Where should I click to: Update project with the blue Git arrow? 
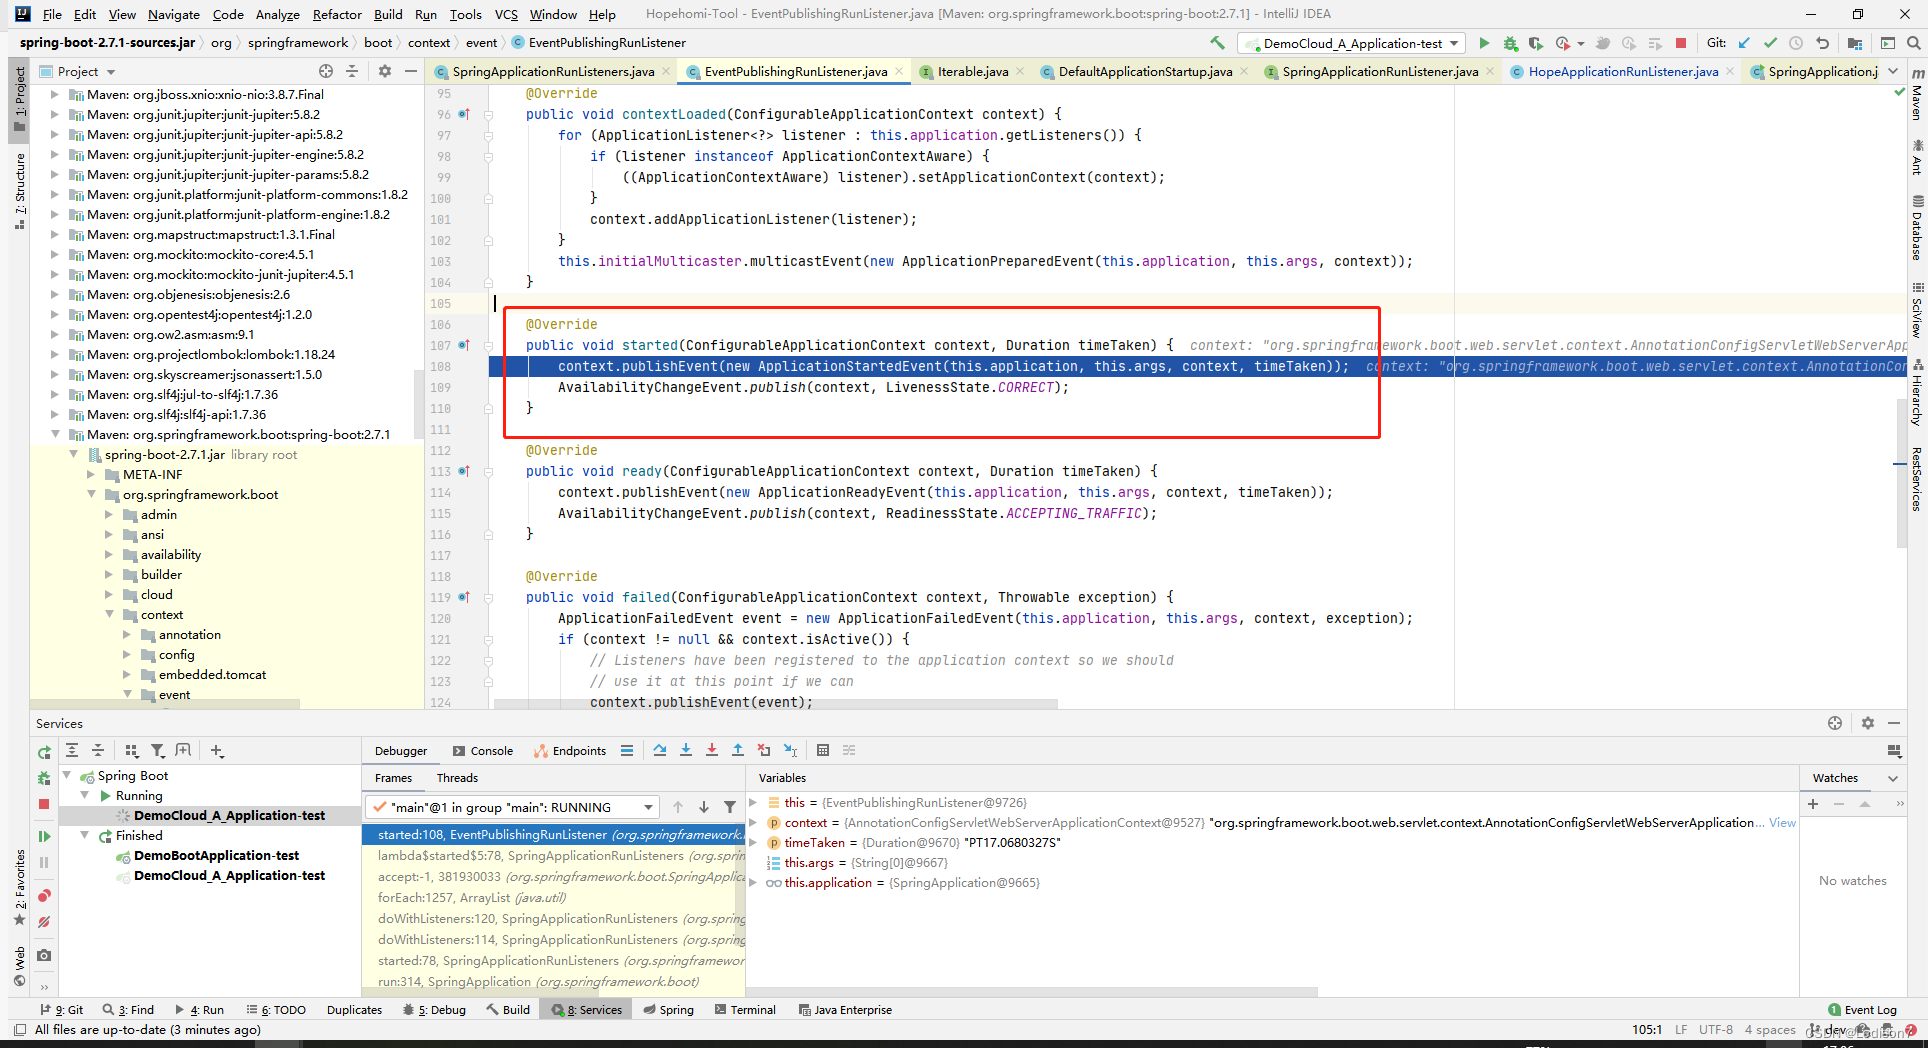point(1745,43)
